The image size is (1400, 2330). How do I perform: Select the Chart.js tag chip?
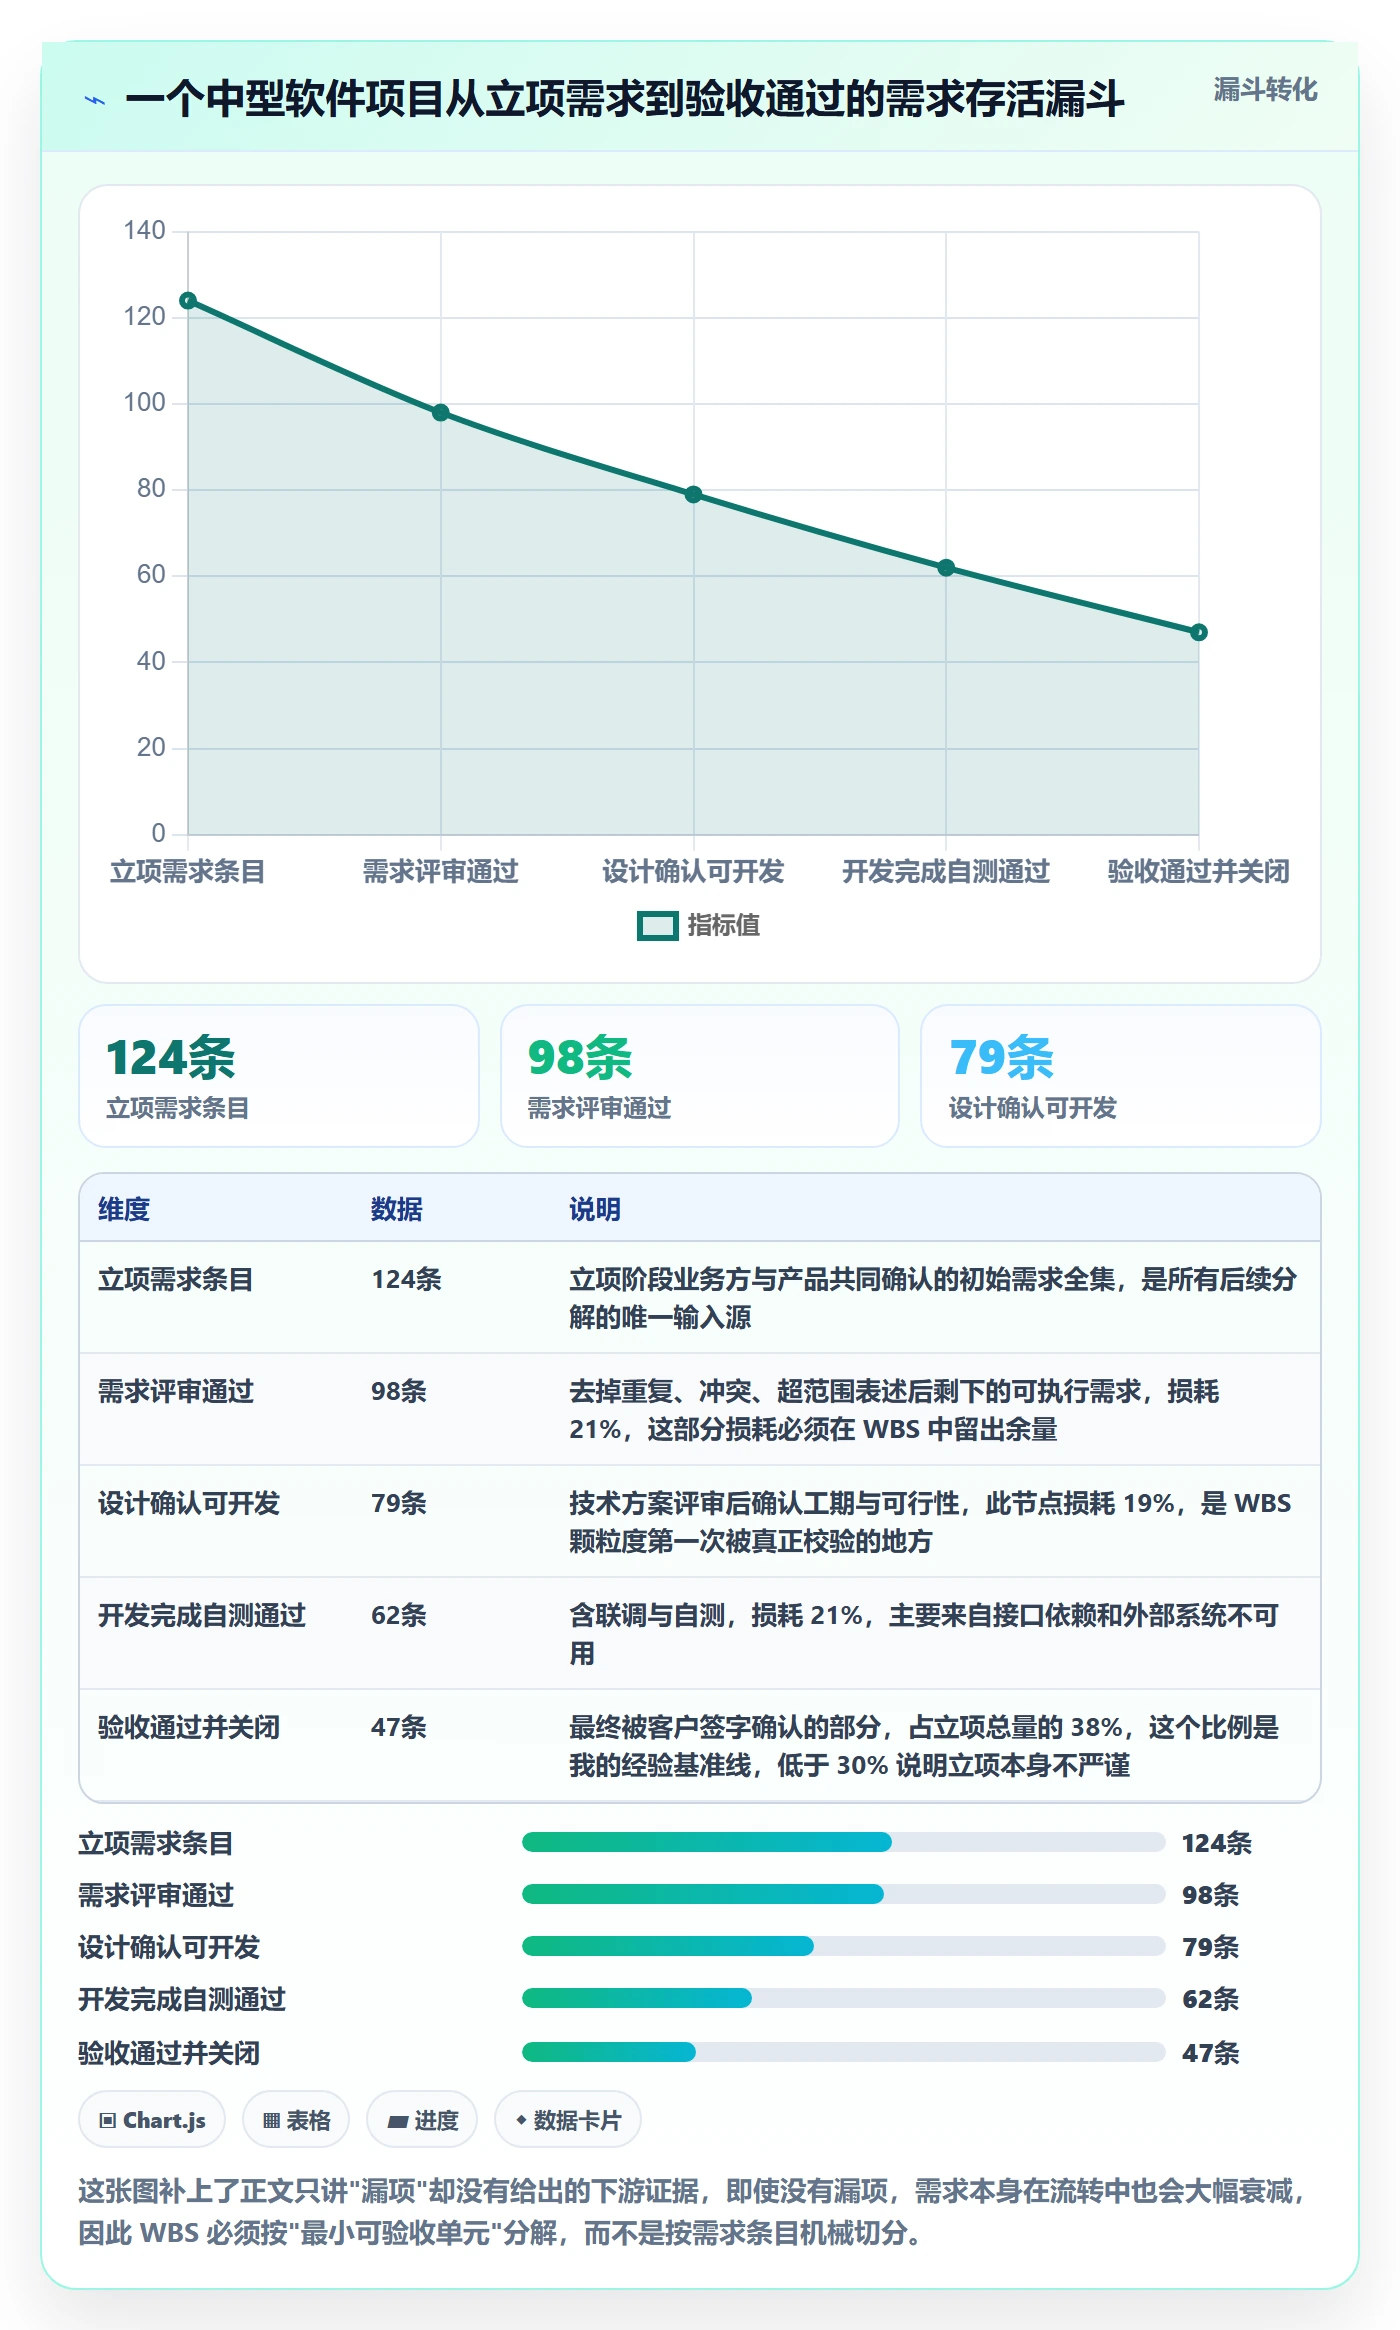coord(152,2120)
